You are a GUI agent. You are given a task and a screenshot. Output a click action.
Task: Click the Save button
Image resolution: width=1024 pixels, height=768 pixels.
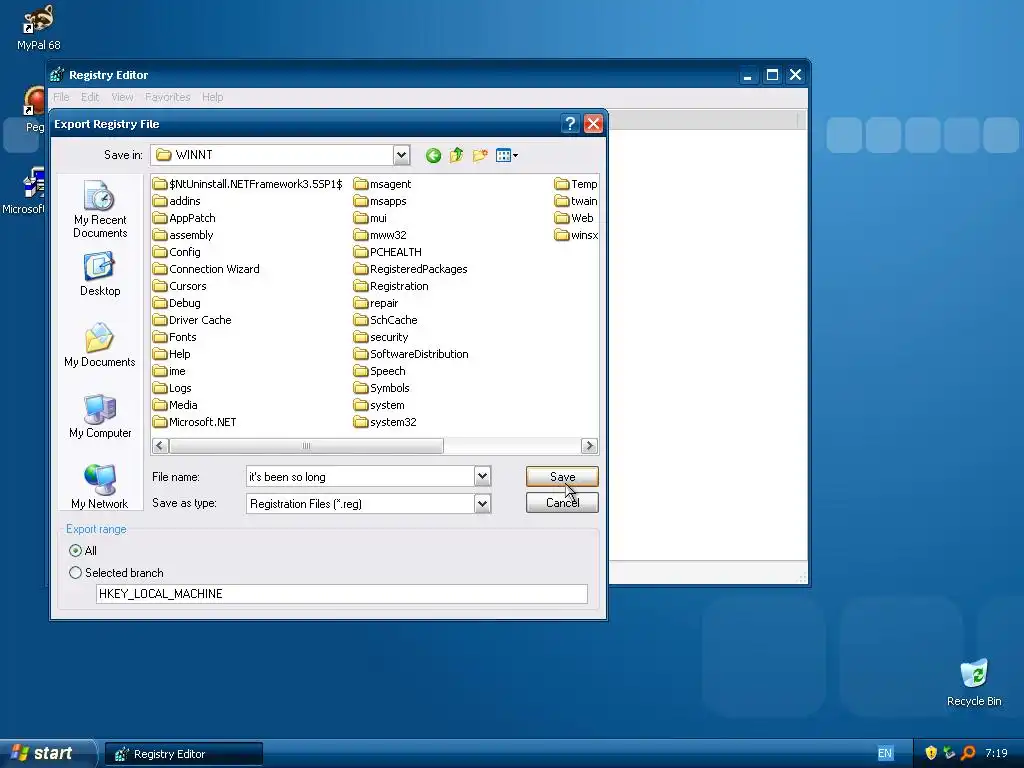tap(562, 477)
